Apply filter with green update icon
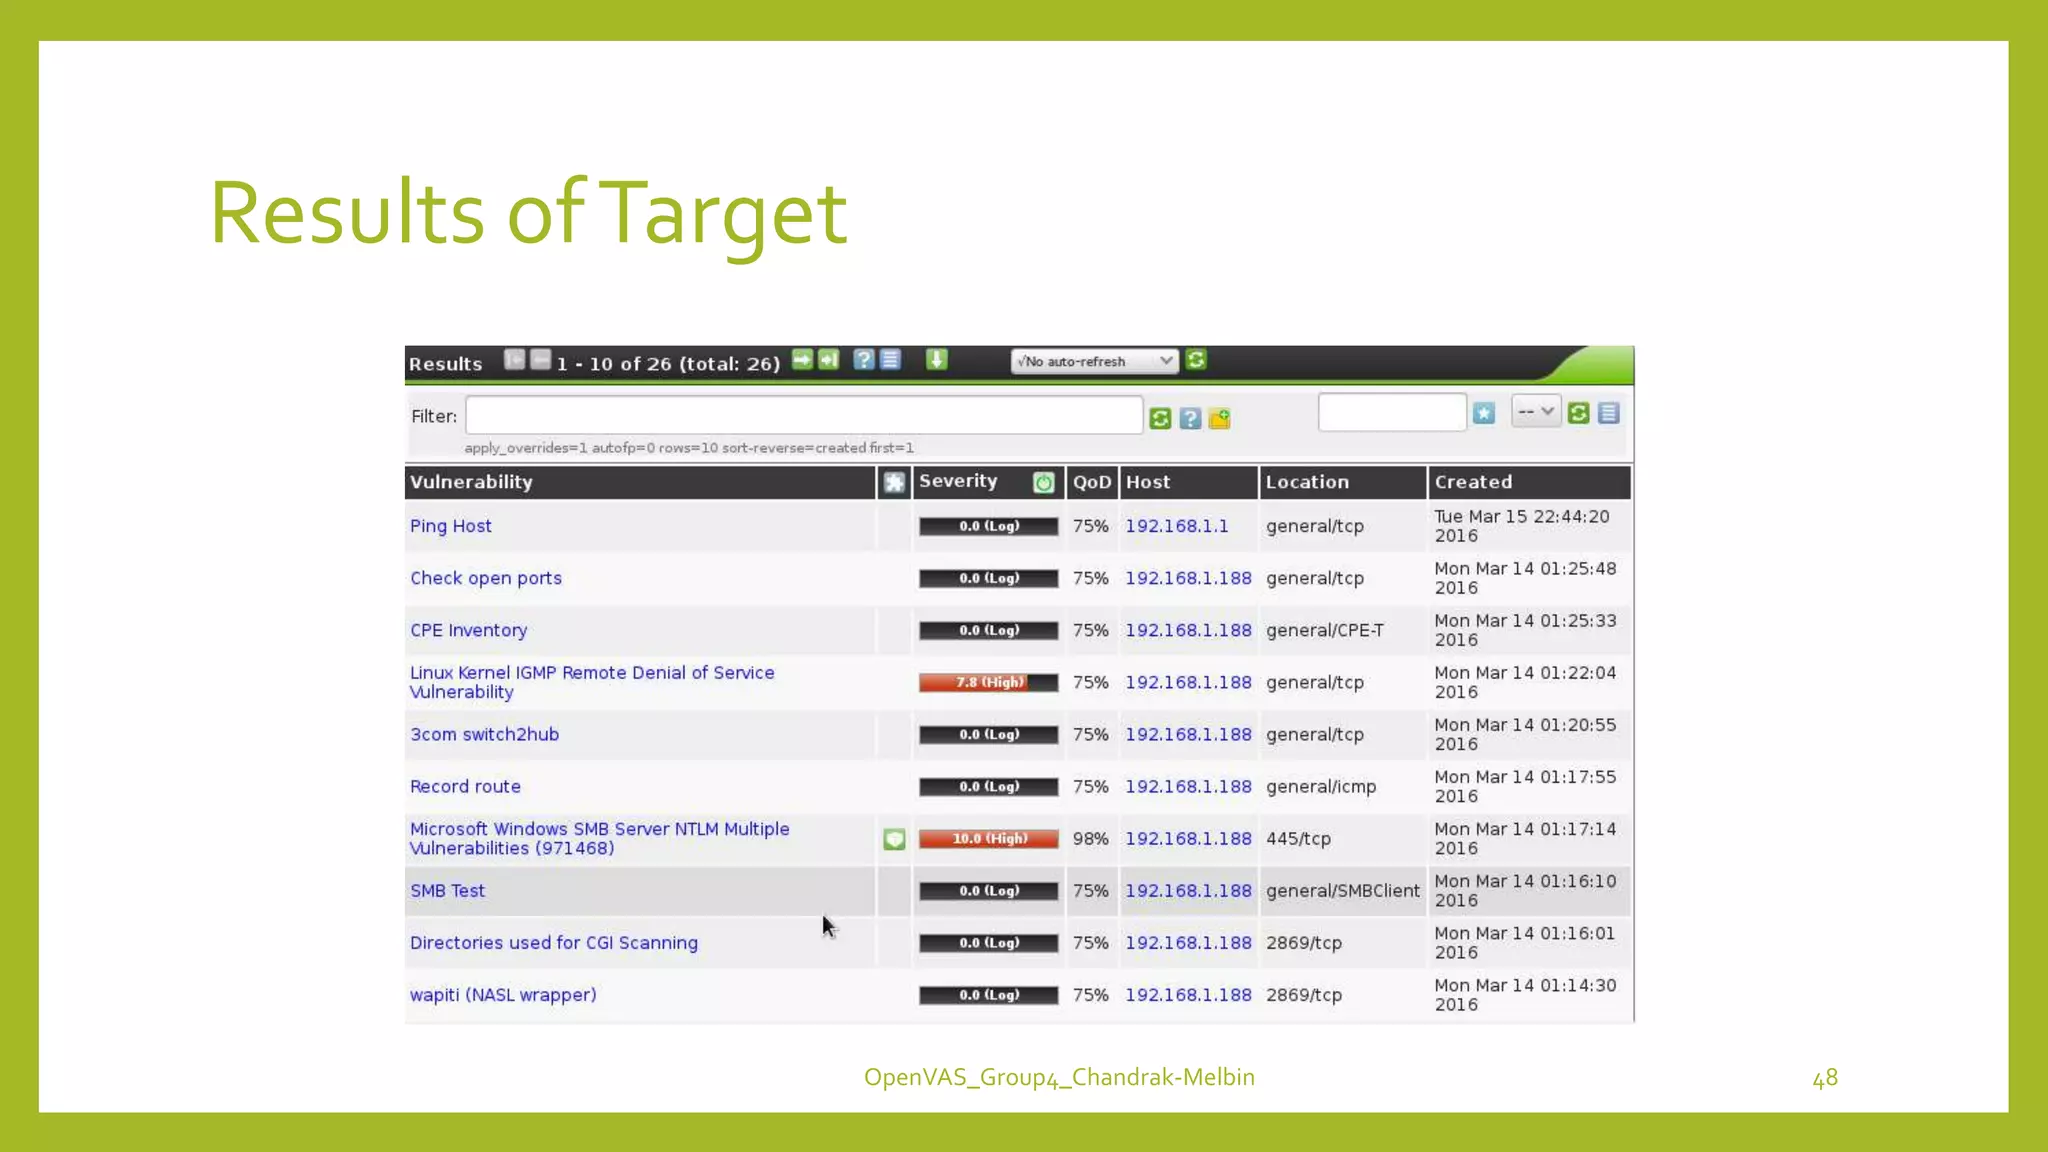The height and width of the screenshot is (1152, 2048). pyautogui.click(x=1160, y=418)
